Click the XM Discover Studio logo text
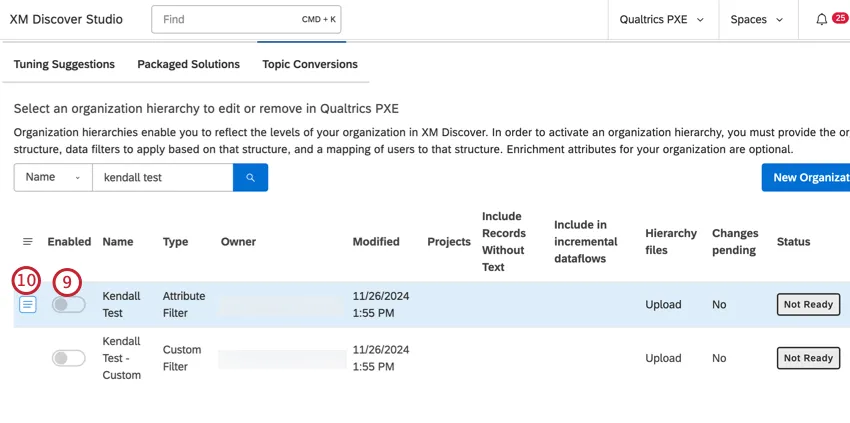 click(x=67, y=19)
